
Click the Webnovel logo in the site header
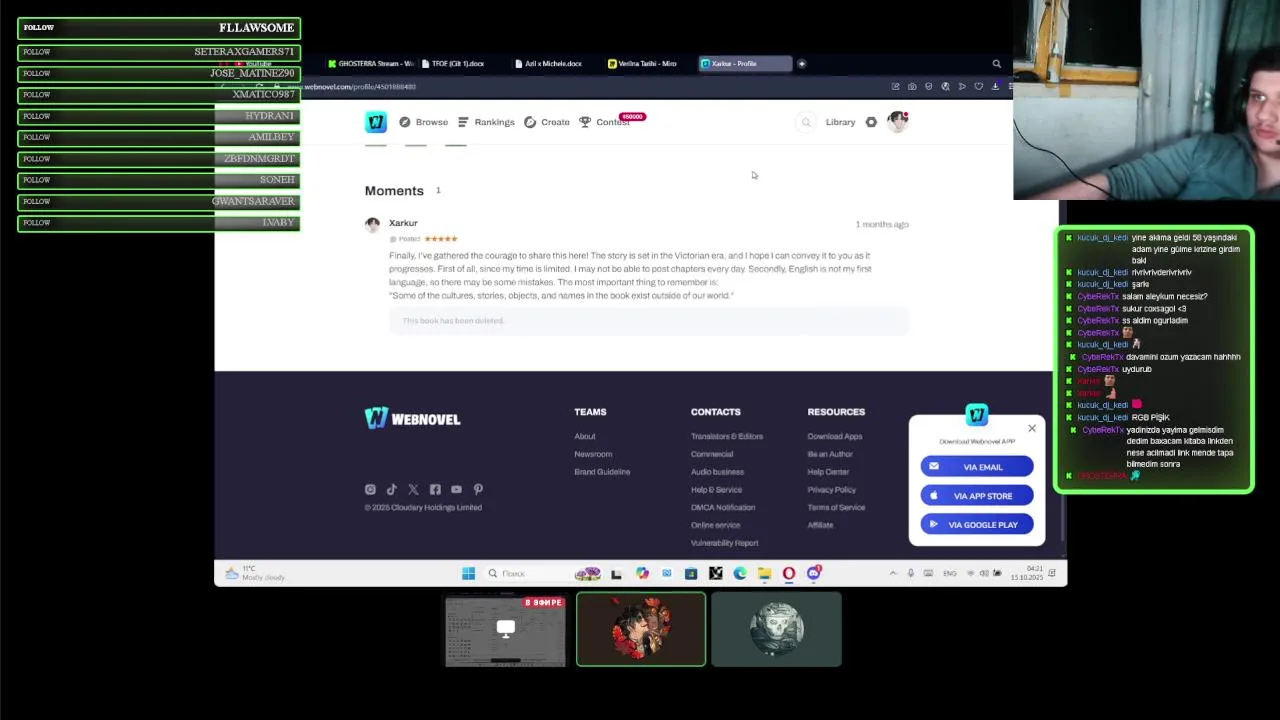point(376,122)
